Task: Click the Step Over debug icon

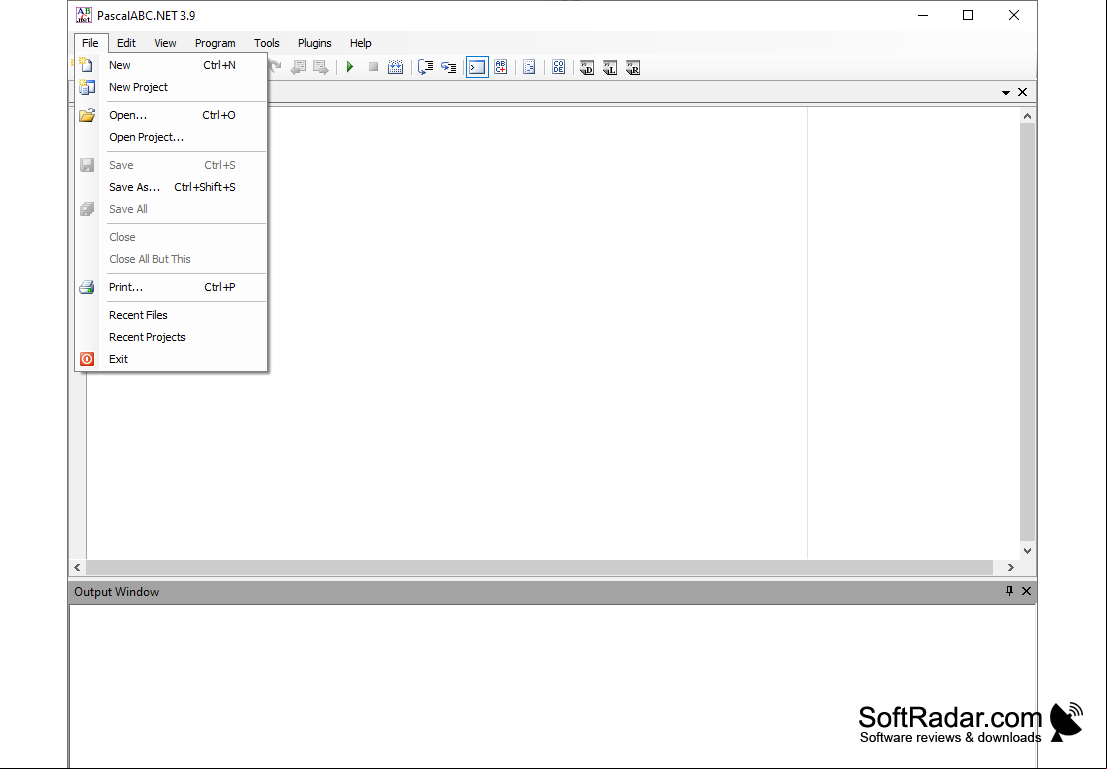Action: tap(426, 67)
